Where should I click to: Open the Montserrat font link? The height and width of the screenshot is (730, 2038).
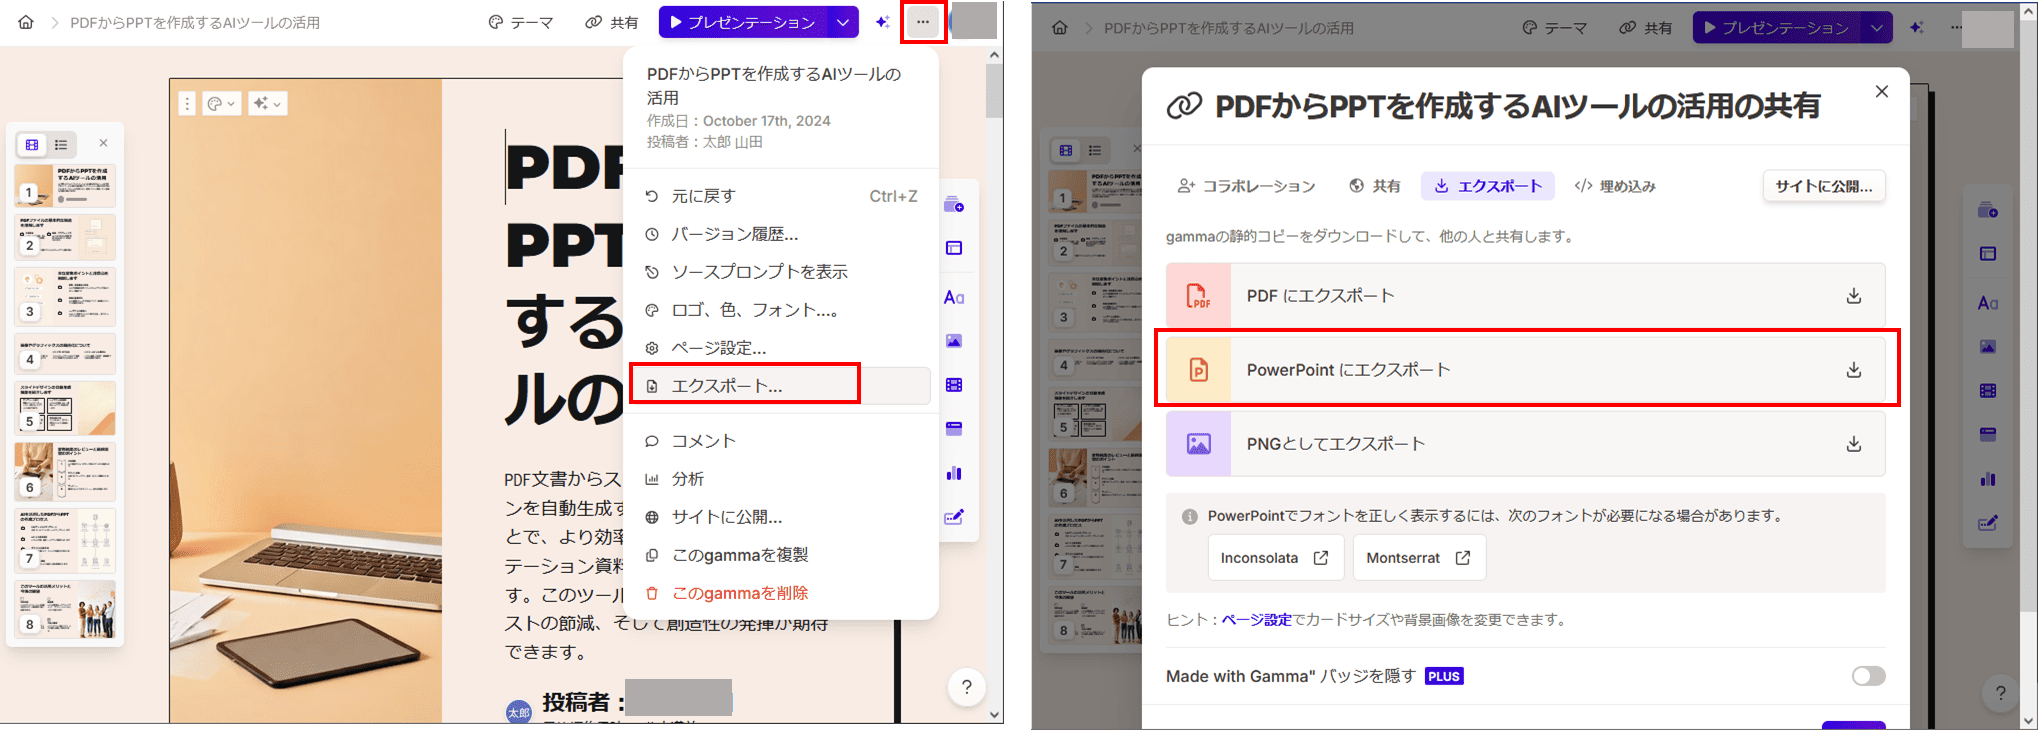[x=1419, y=558]
